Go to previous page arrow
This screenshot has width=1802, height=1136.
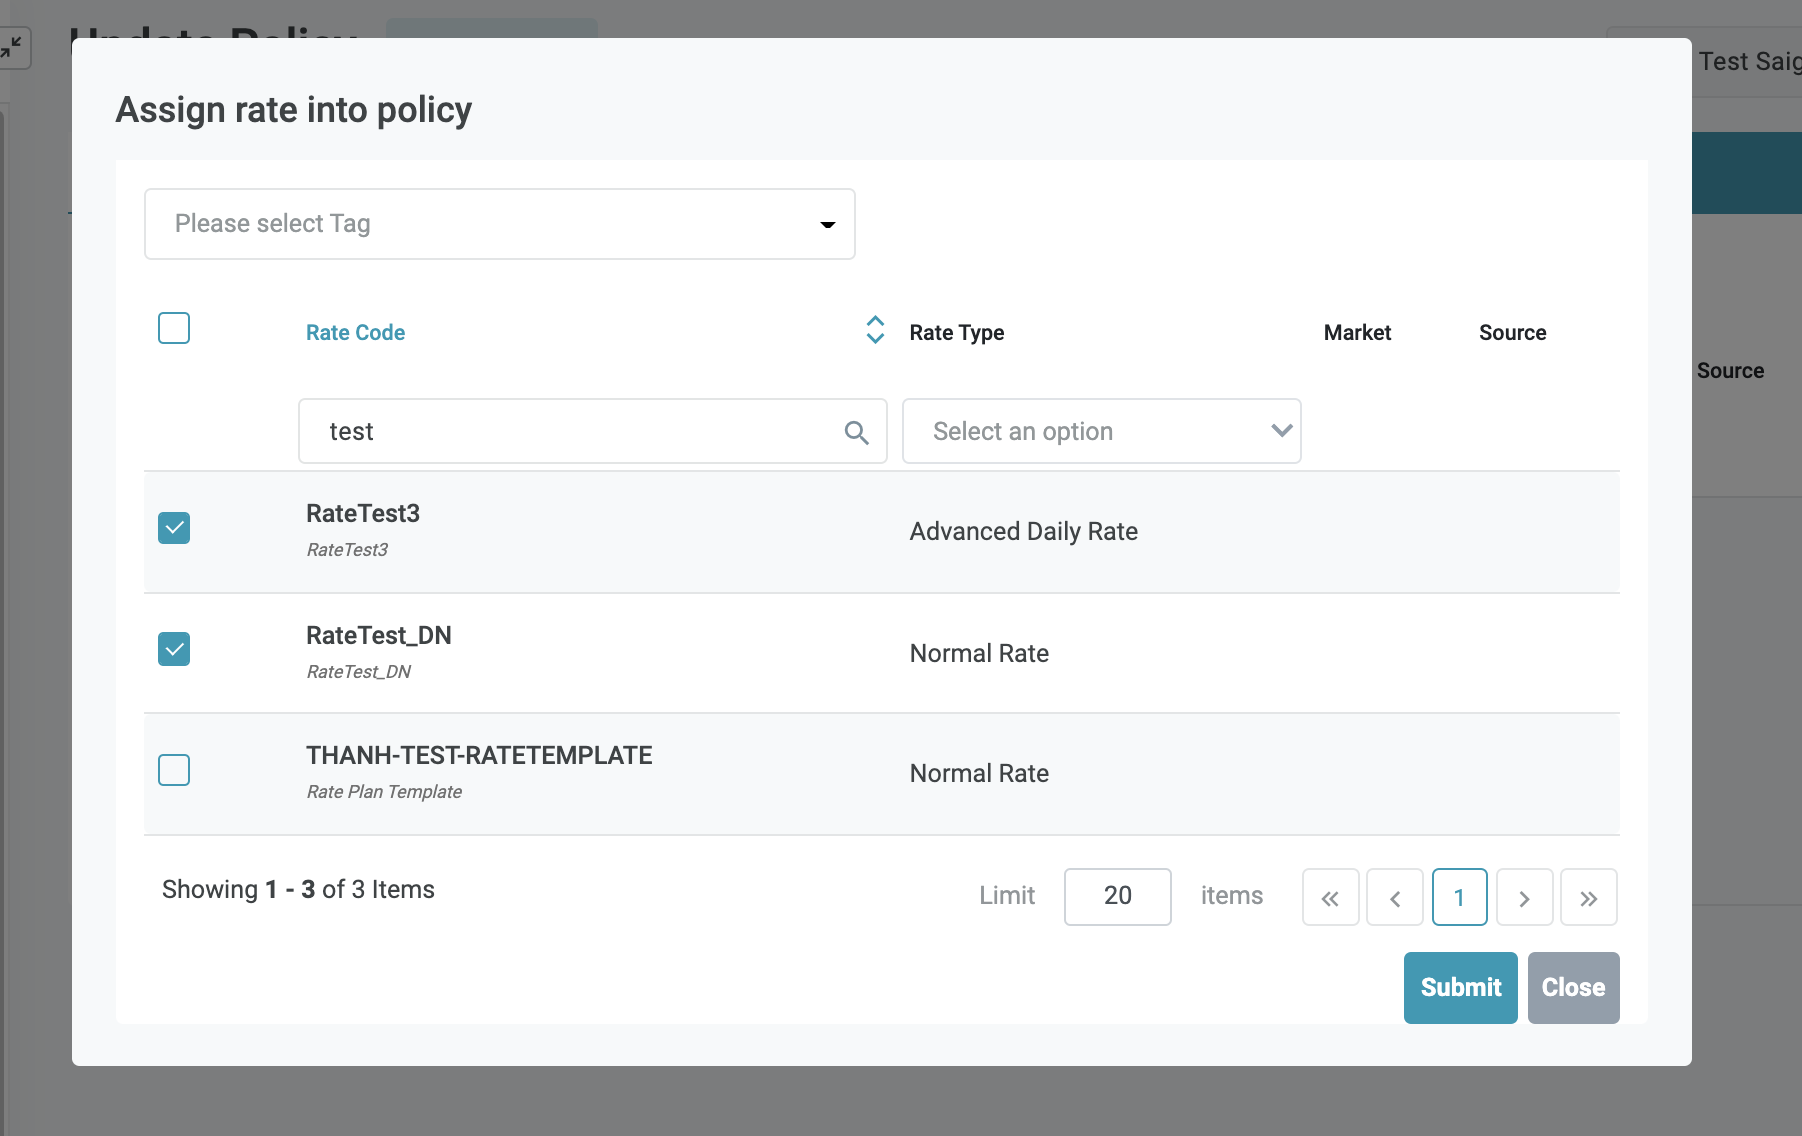[1394, 898]
